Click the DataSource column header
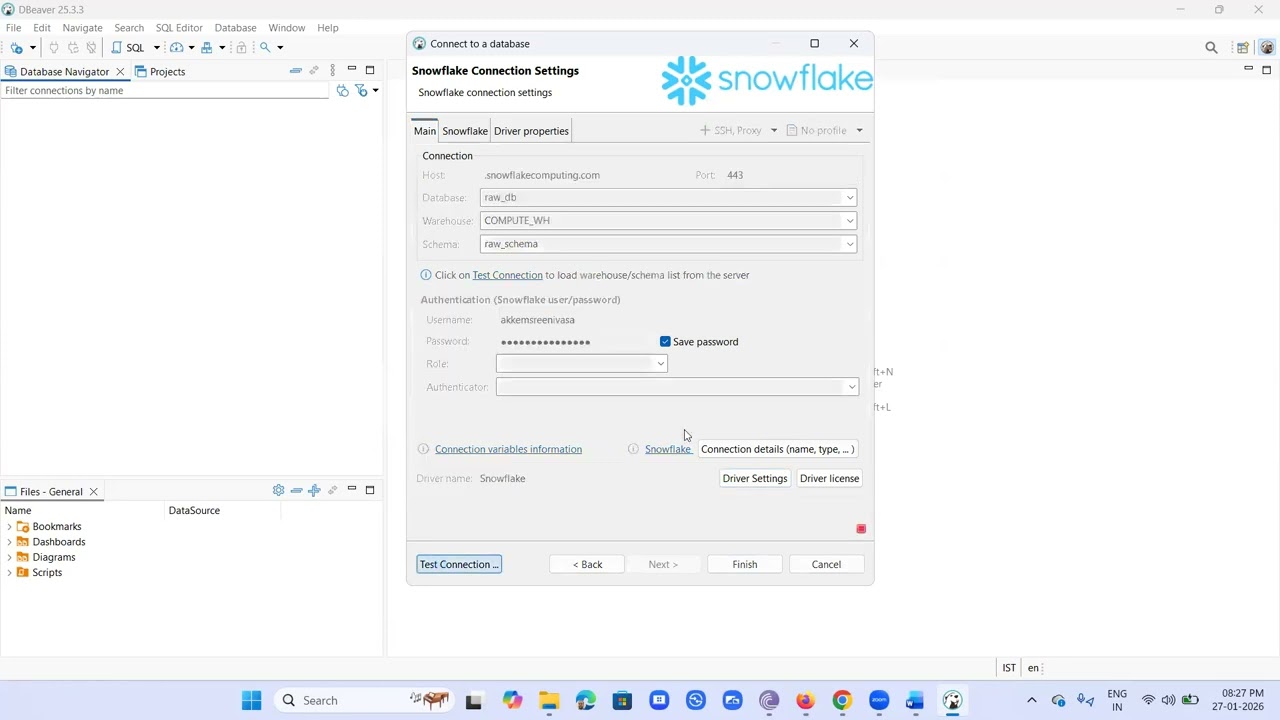The height and width of the screenshot is (720, 1280). click(194, 511)
